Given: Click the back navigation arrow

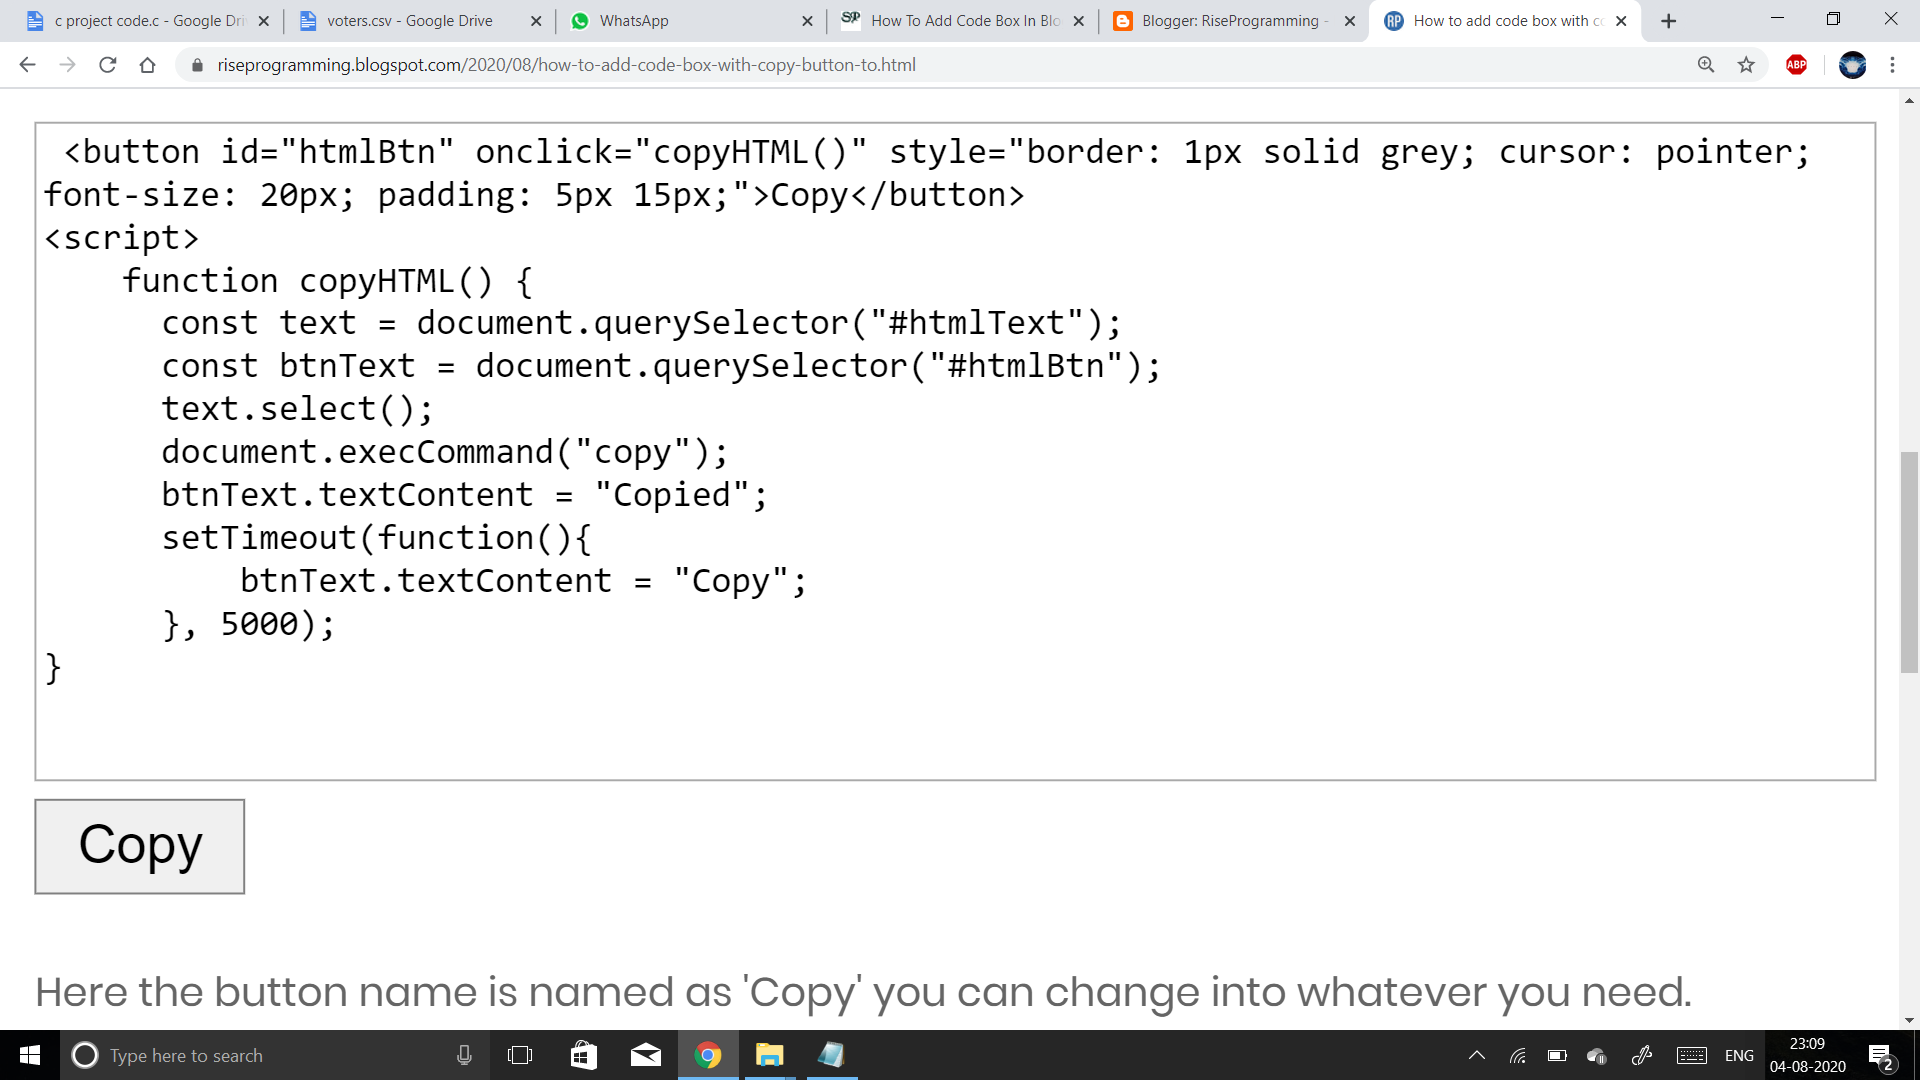Looking at the screenshot, I should click(27, 64).
